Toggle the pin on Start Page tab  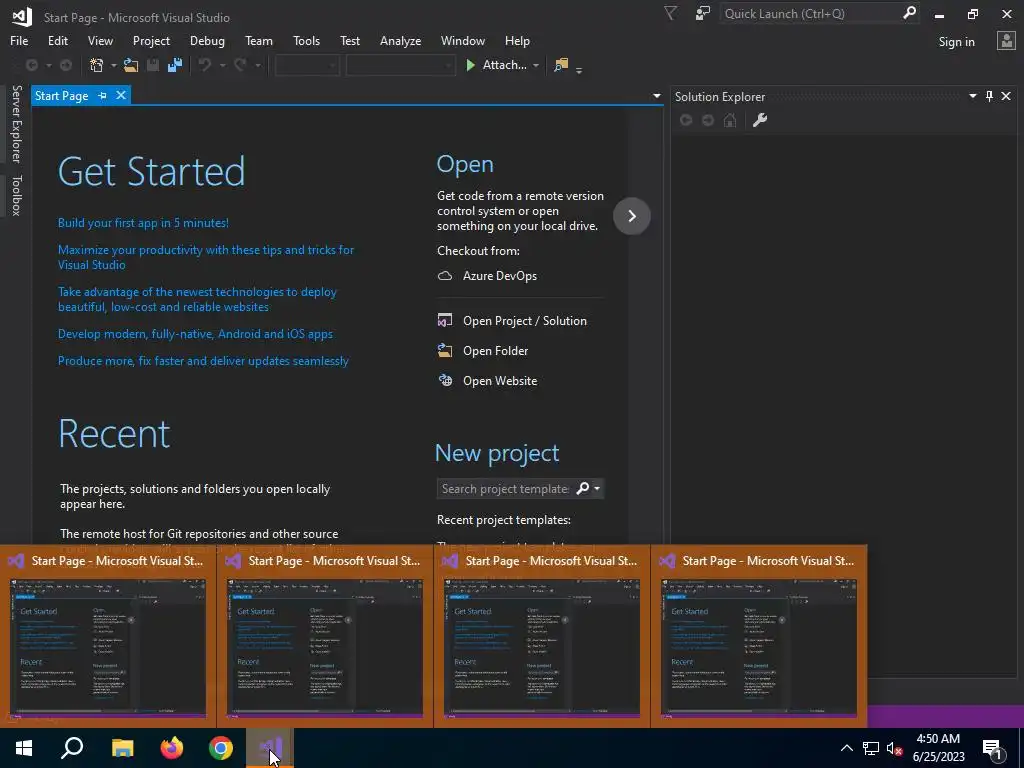103,96
